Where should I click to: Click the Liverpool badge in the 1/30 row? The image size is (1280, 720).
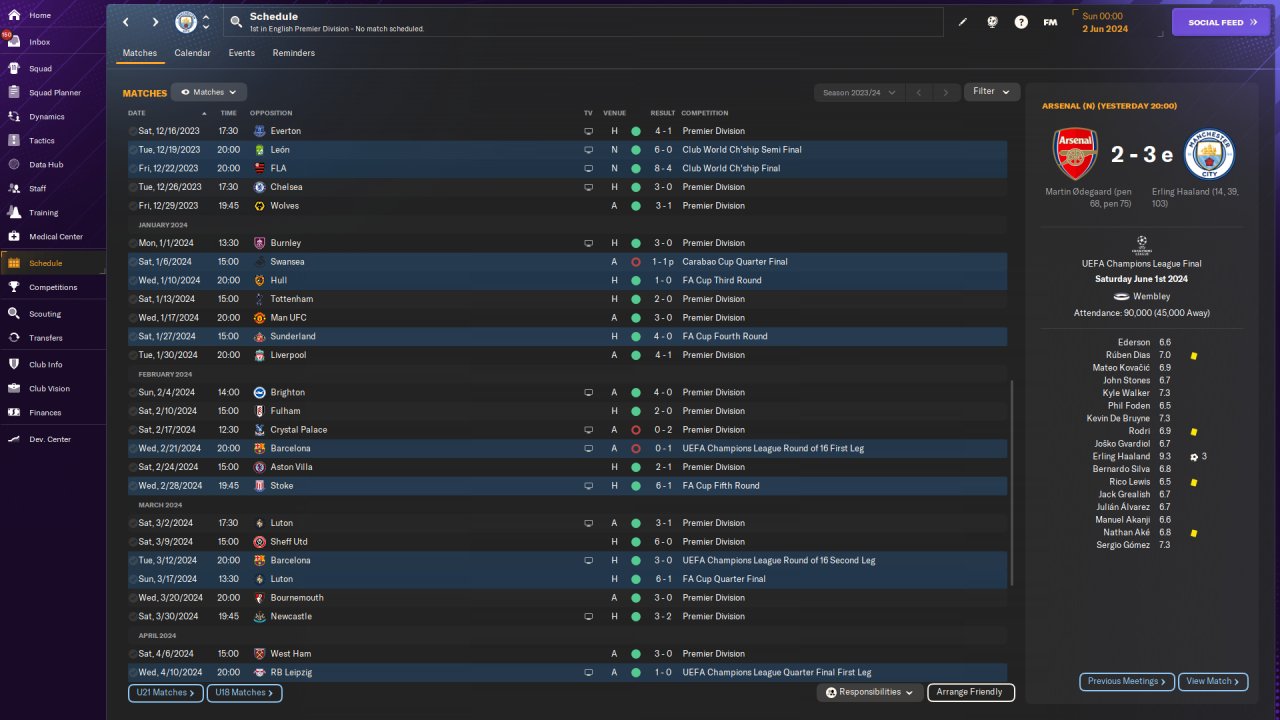(x=259, y=355)
